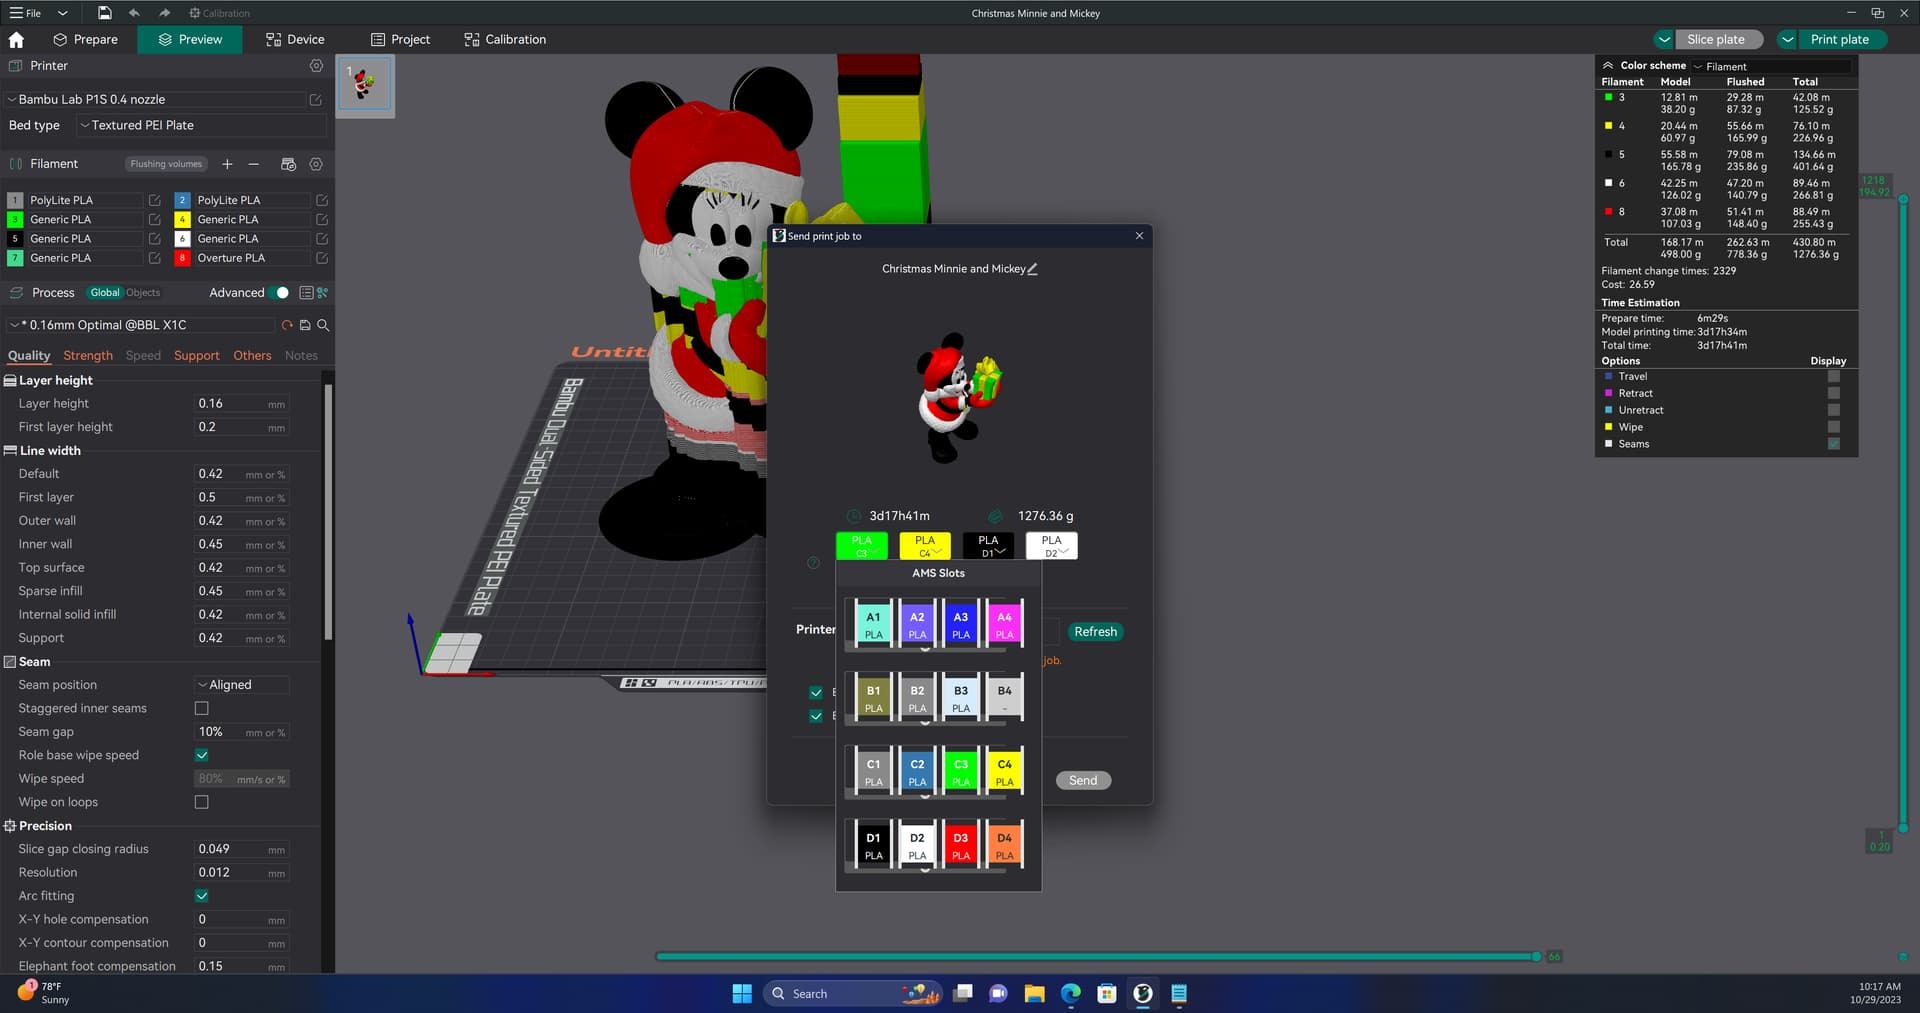Expand the 0.16mm Optimal process preset list
1920x1013 pixels.
[140, 325]
